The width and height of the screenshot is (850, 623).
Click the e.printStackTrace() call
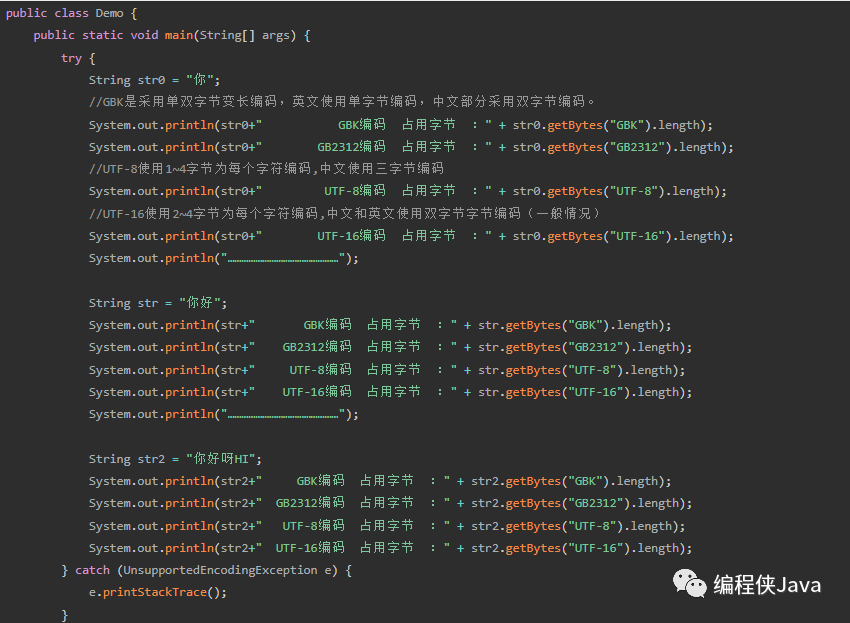coord(158,593)
